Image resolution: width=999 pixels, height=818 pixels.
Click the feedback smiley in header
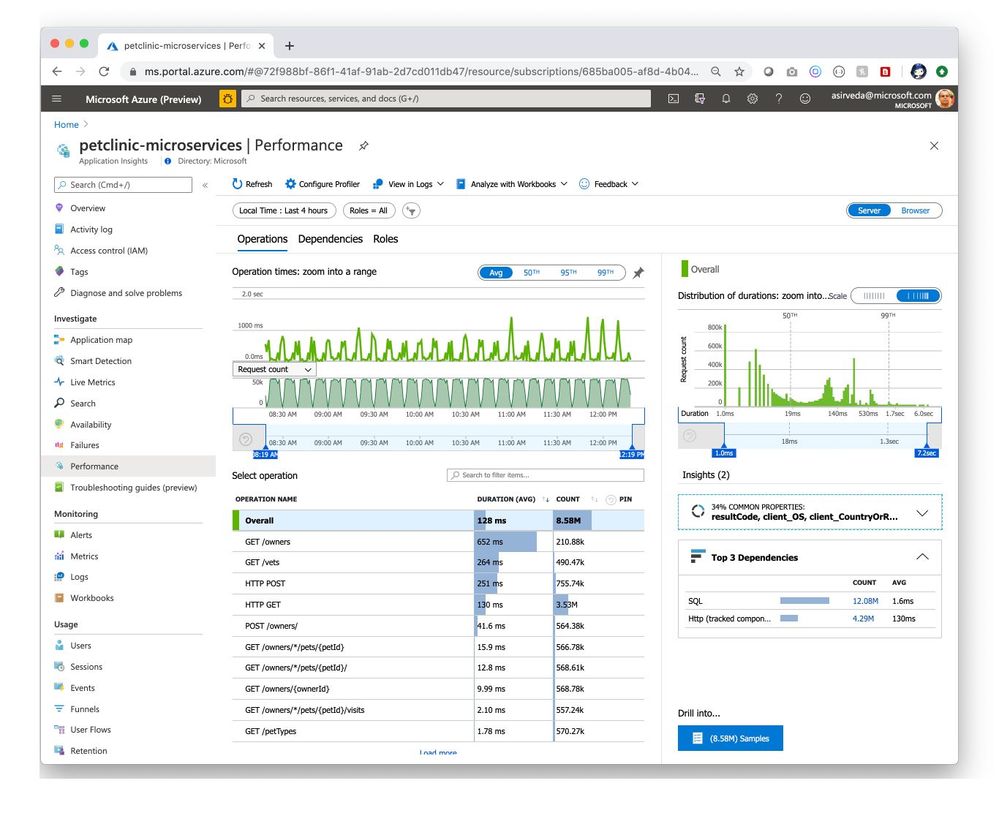(x=805, y=99)
